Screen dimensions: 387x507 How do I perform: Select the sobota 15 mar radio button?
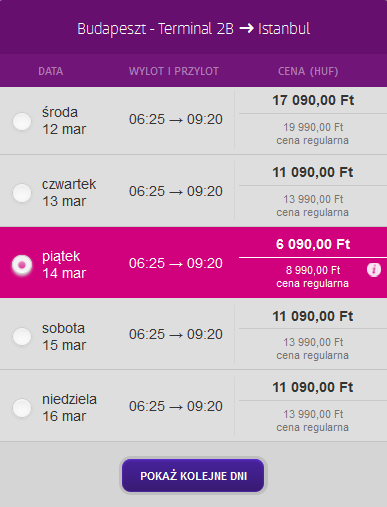pyautogui.click(x=22, y=336)
